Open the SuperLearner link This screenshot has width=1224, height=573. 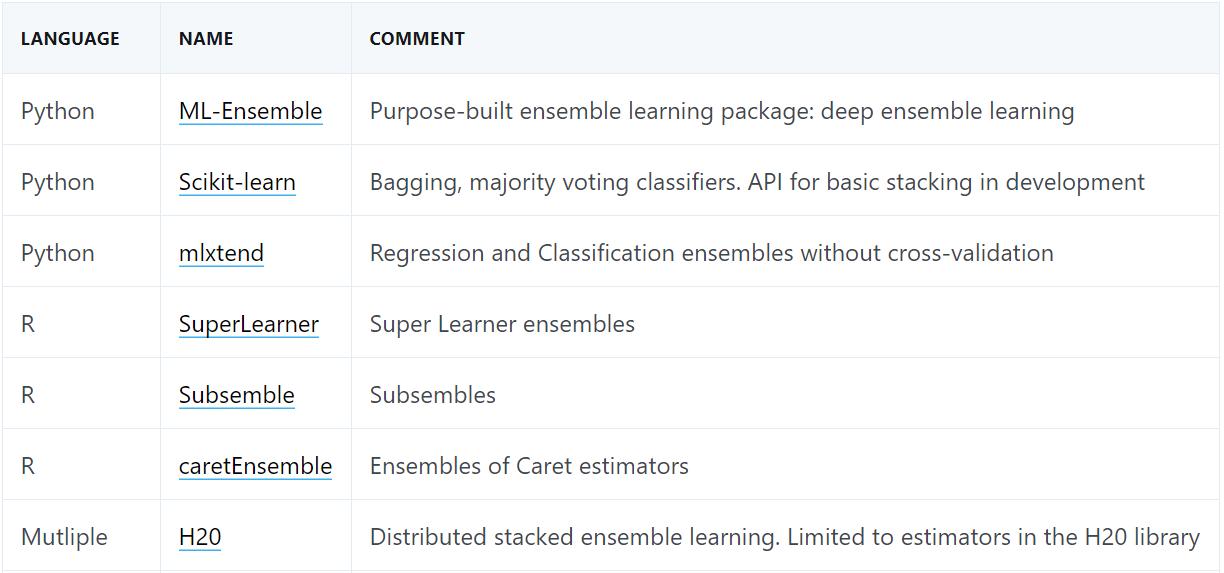click(249, 324)
